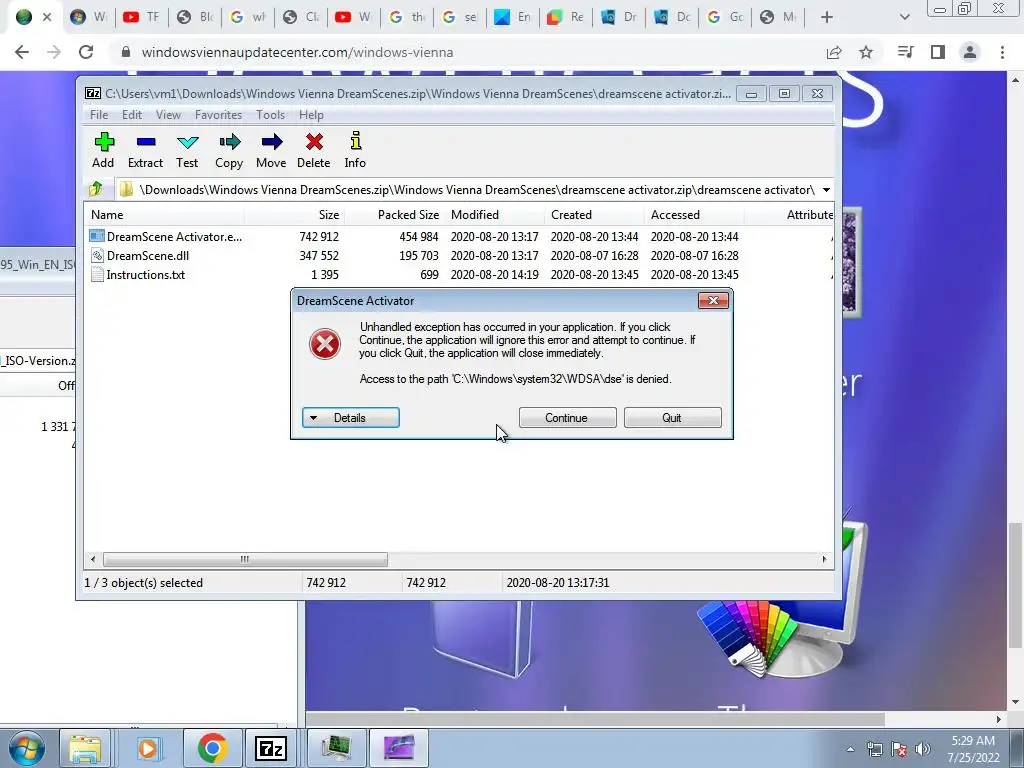Click the share page icon in Chrome

coord(834,52)
